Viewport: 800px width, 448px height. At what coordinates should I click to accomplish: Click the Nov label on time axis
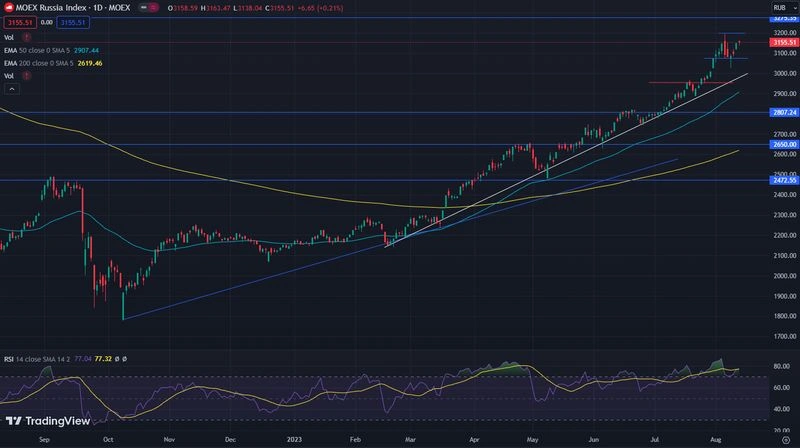tap(169, 440)
